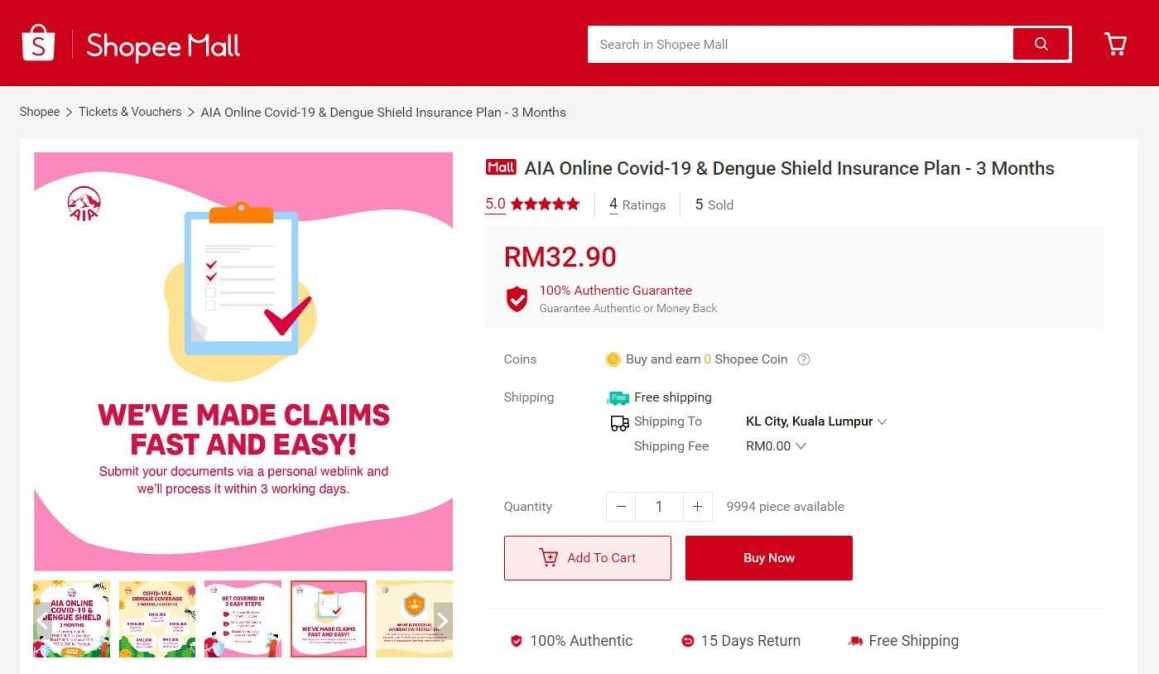Click the question mark help icon beside Coins
This screenshot has width=1159, height=674.
pos(803,359)
